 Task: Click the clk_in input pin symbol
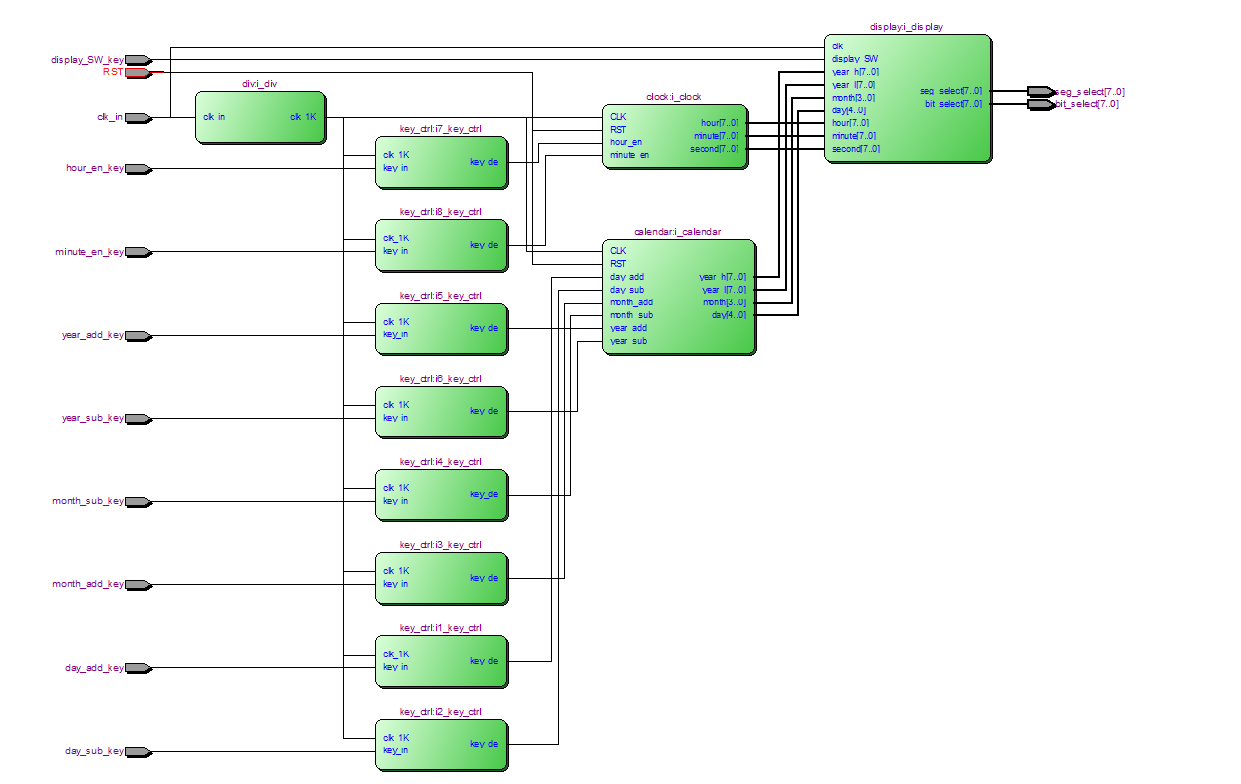(138, 117)
